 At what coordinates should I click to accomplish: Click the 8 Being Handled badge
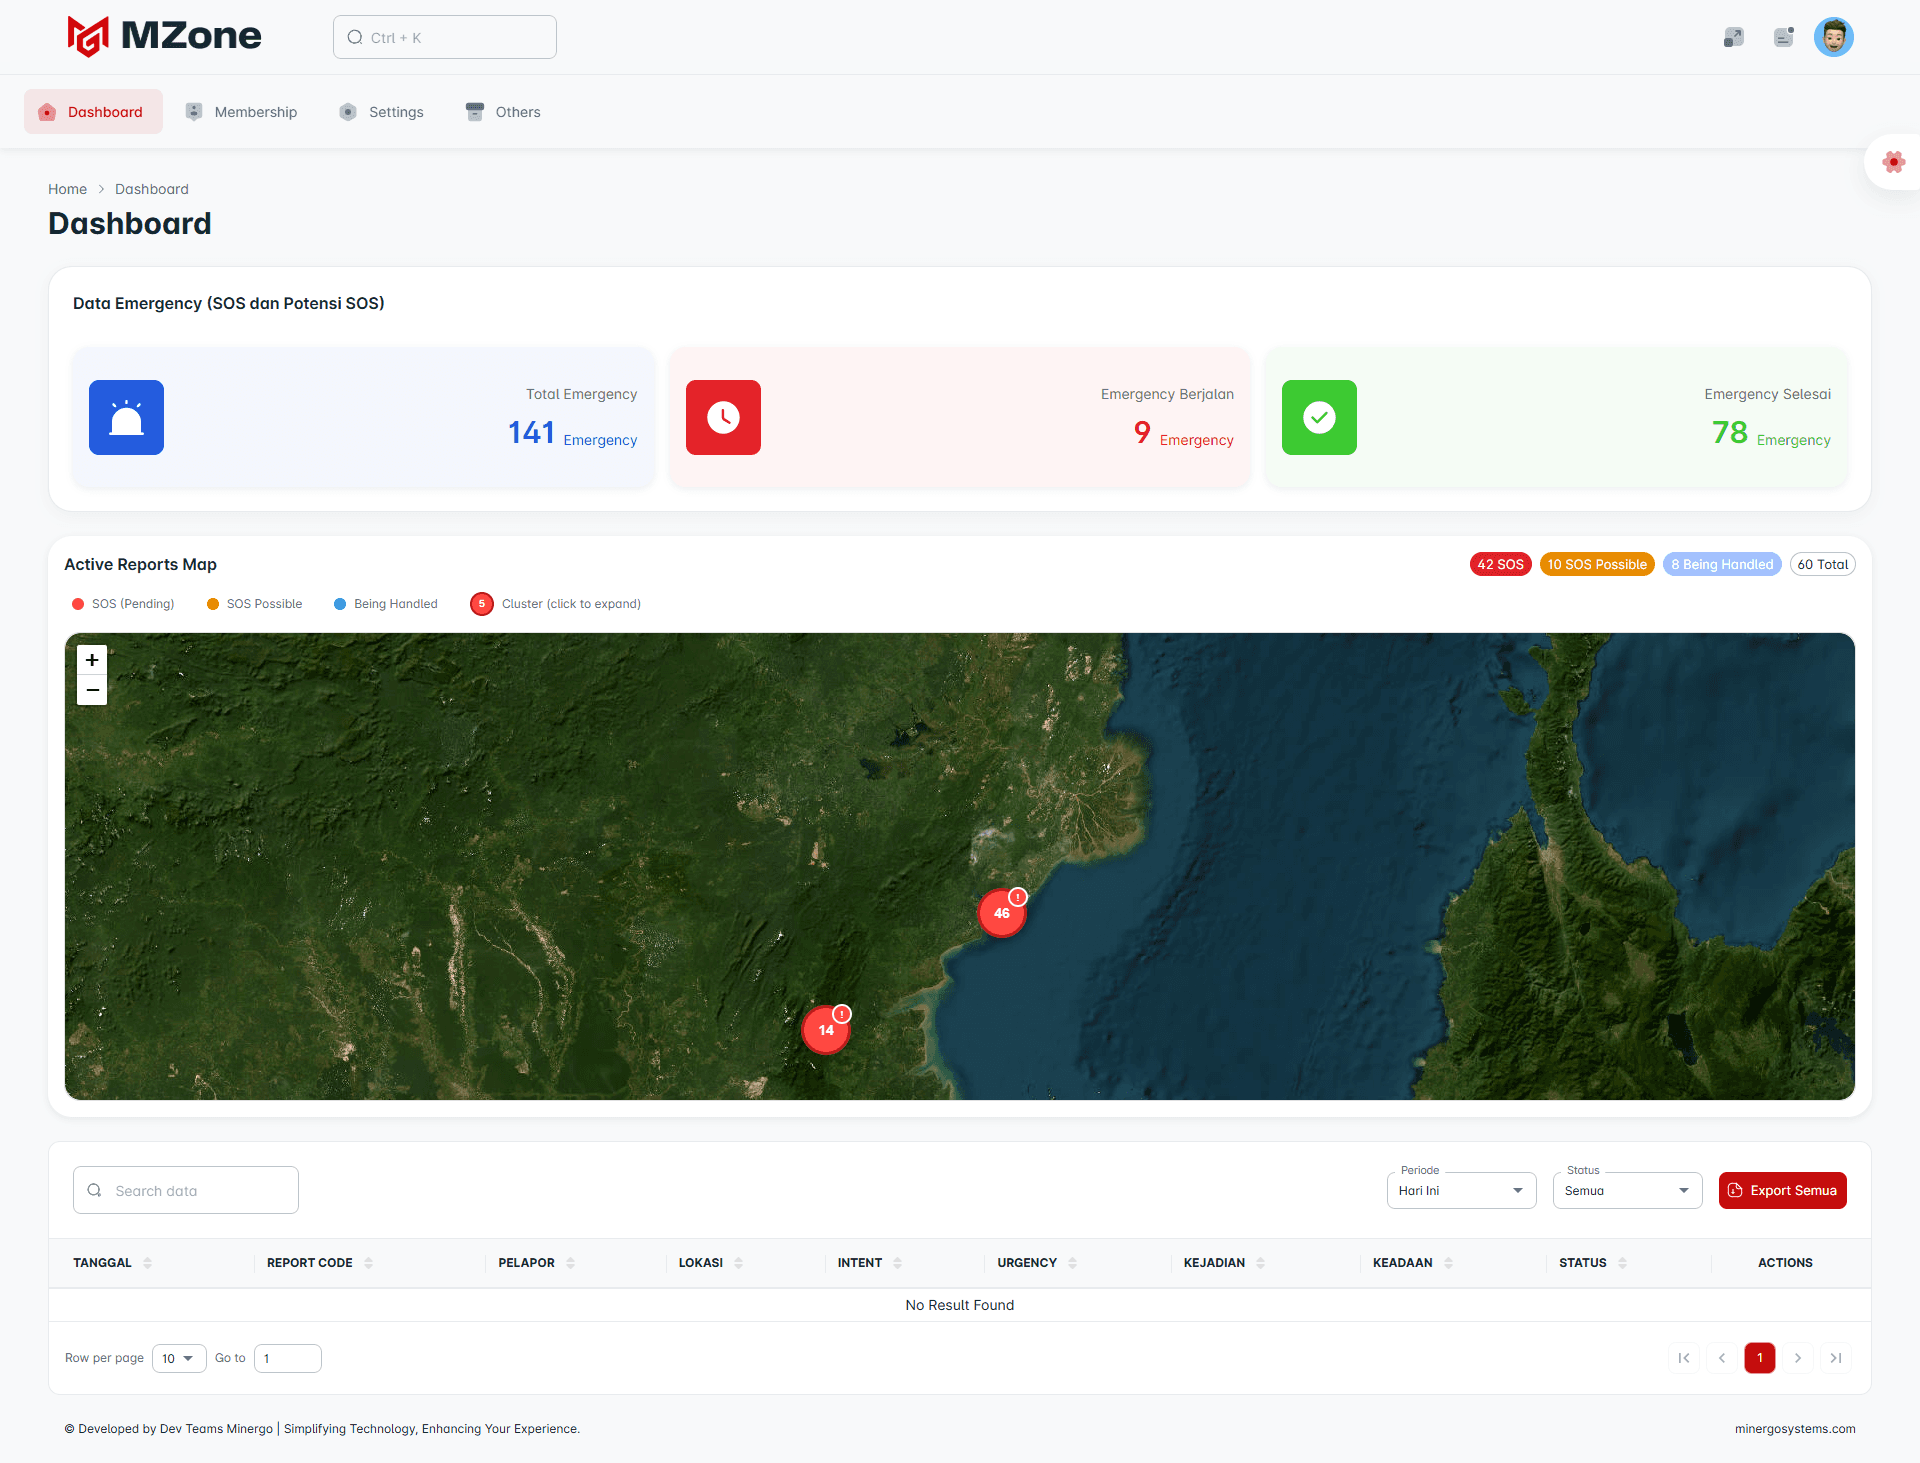tap(1722, 564)
